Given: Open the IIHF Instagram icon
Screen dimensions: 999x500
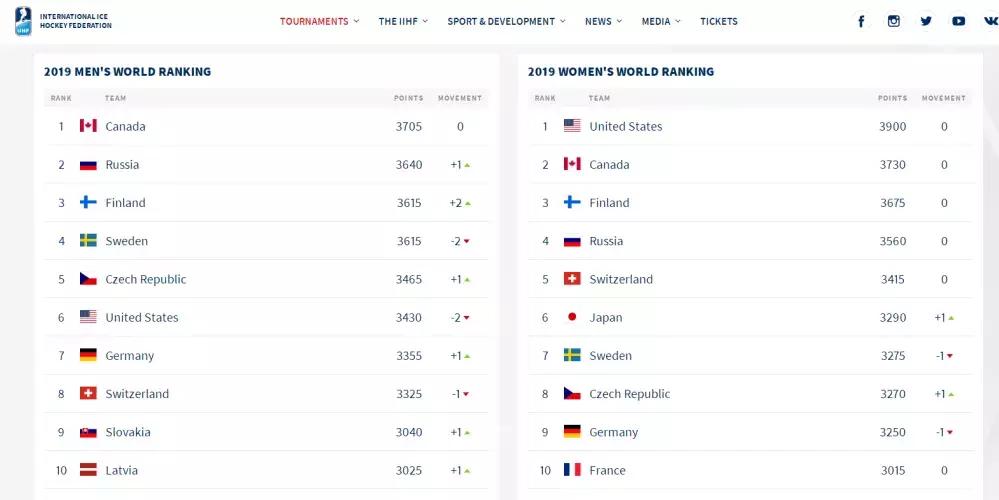Looking at the screenshot, I should pyautogui.click(x=894, y=21).
